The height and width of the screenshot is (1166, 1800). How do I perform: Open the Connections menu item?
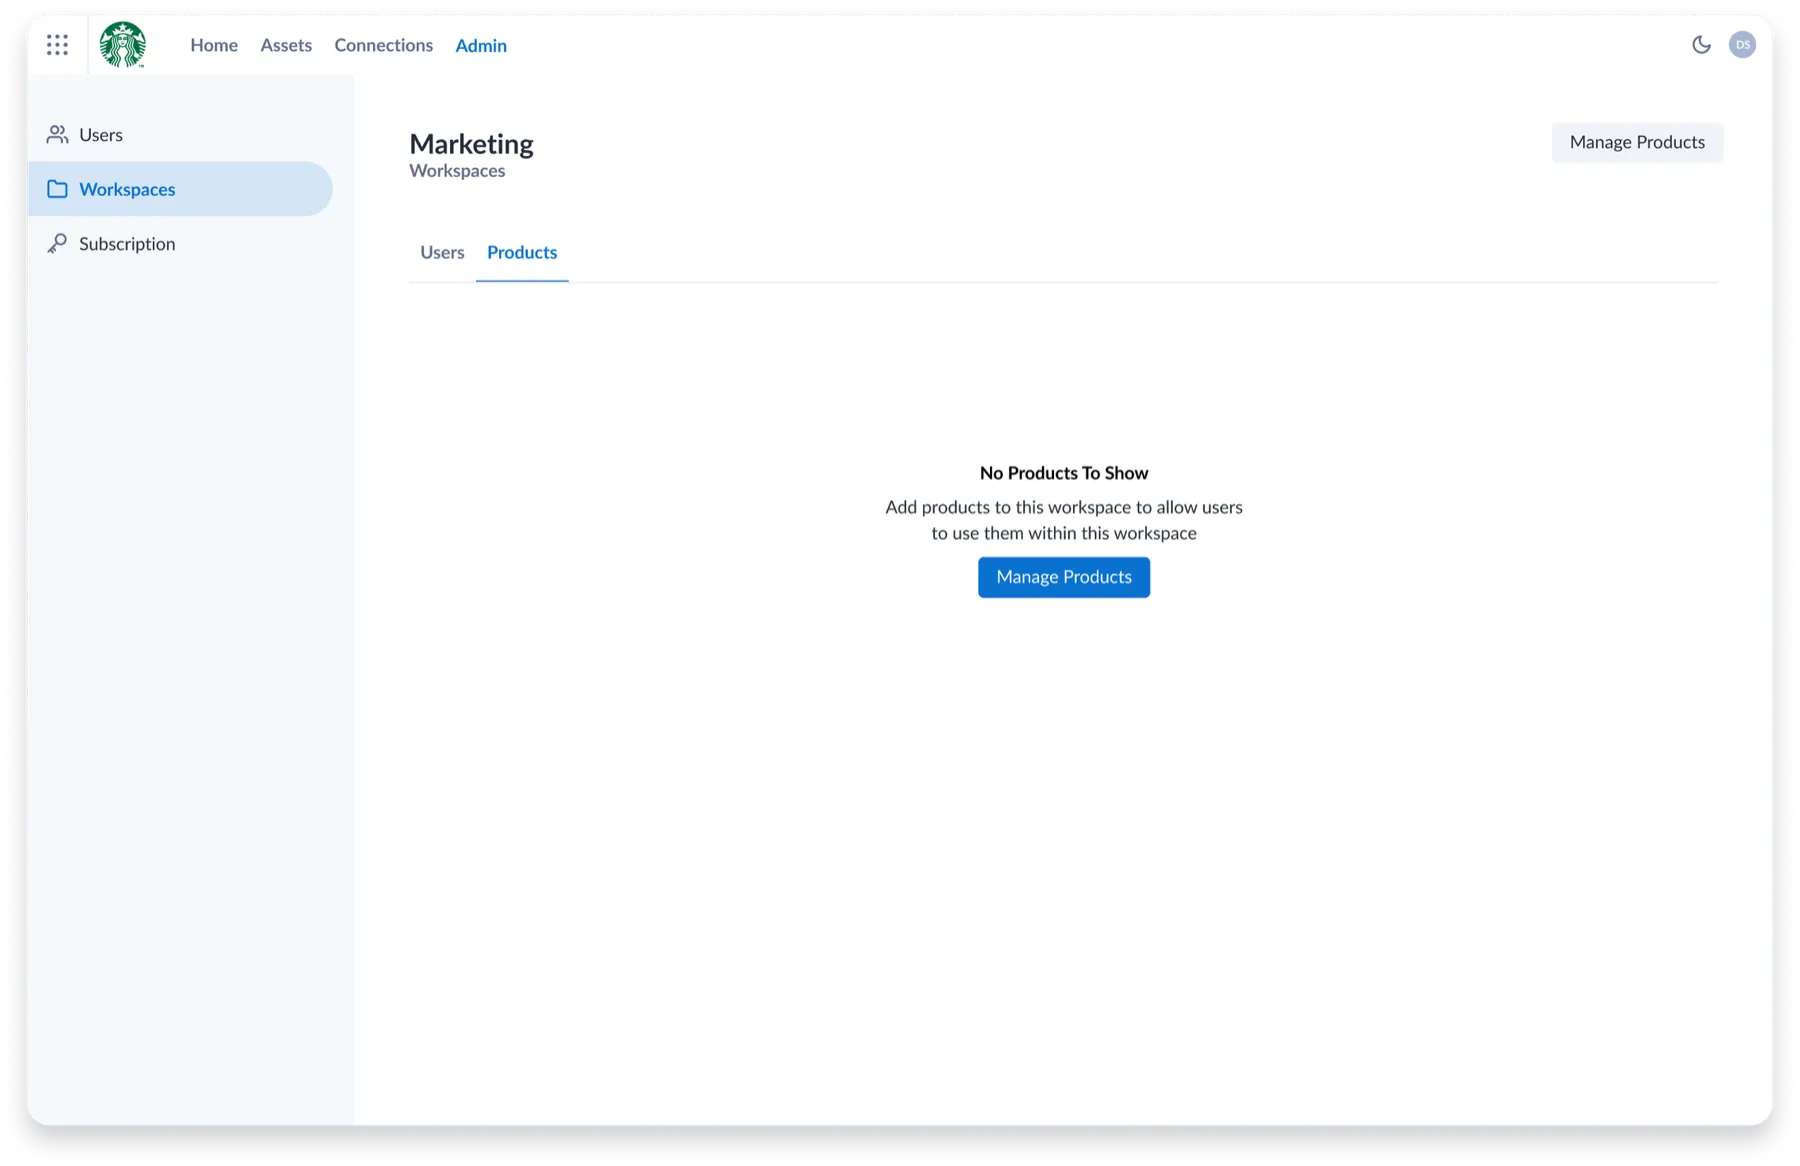(384, 45)
